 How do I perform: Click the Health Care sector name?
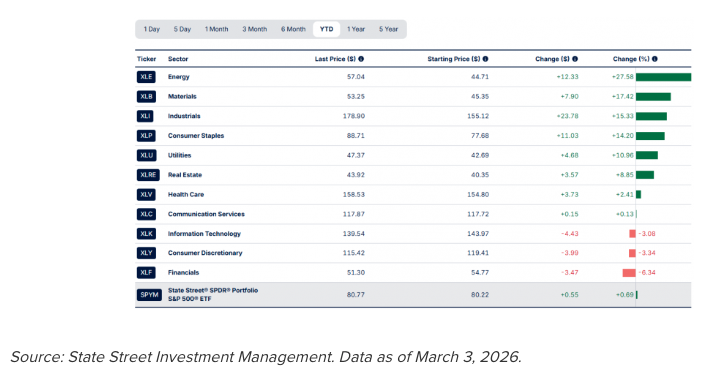186,194
